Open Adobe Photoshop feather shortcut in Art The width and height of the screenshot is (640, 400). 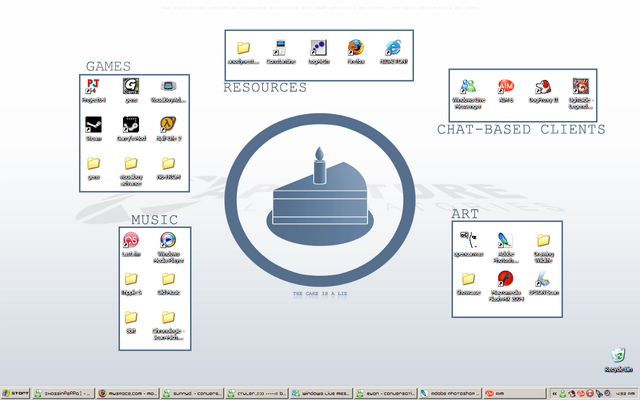tap(505, 240)
